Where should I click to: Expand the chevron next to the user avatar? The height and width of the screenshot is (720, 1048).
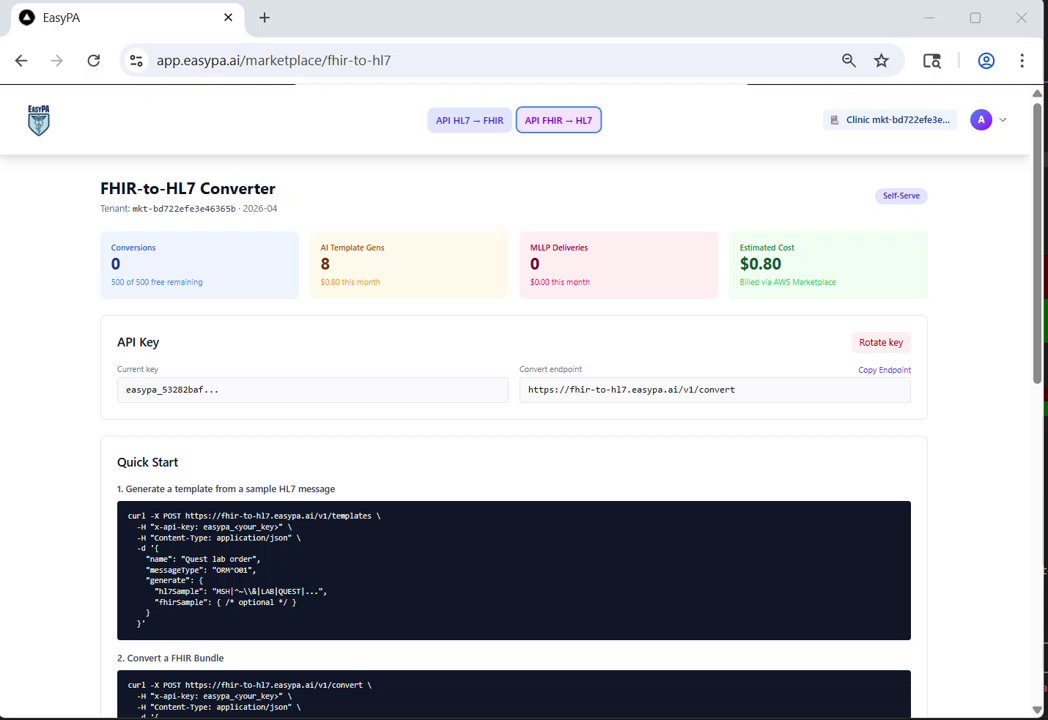coord(1003,120)
